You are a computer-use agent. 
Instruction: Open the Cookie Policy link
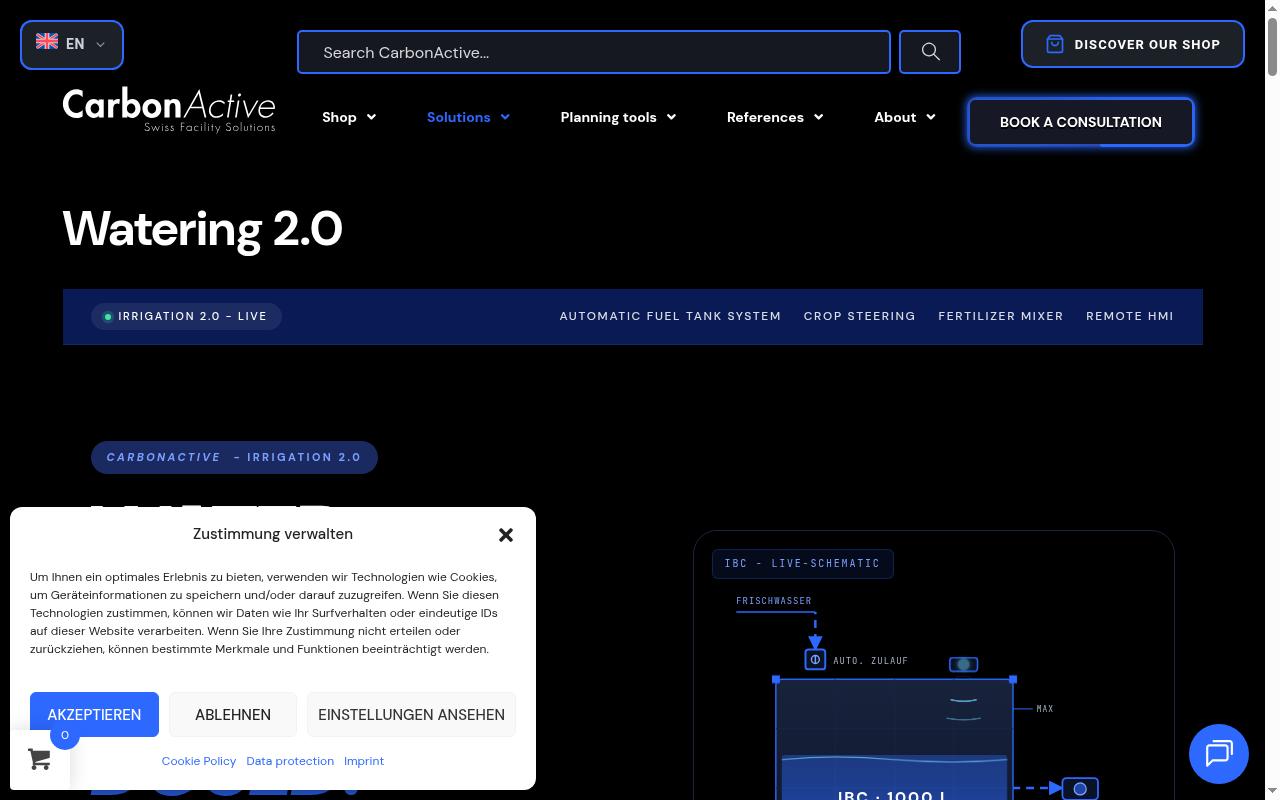[x=199, y=761]
